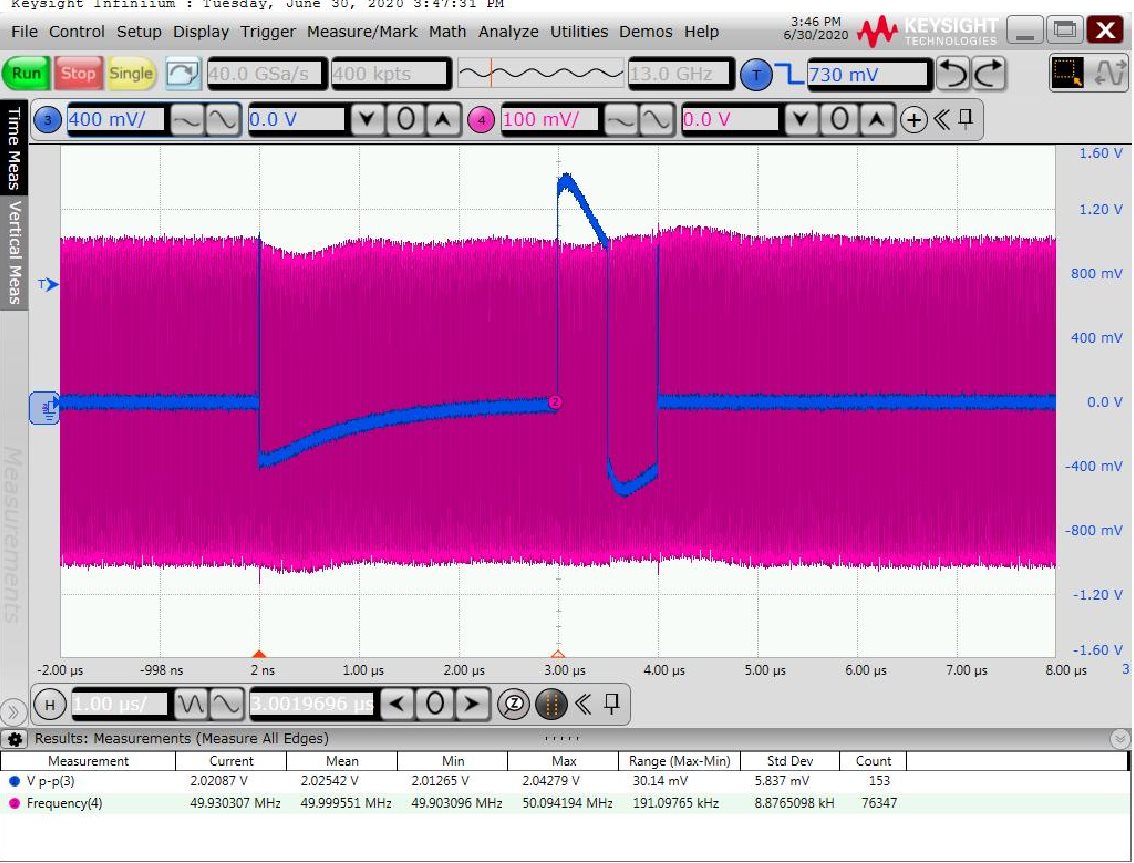Open the Help menu
This screenshot has width=1134, height=863.
click(x=702, y=32)
